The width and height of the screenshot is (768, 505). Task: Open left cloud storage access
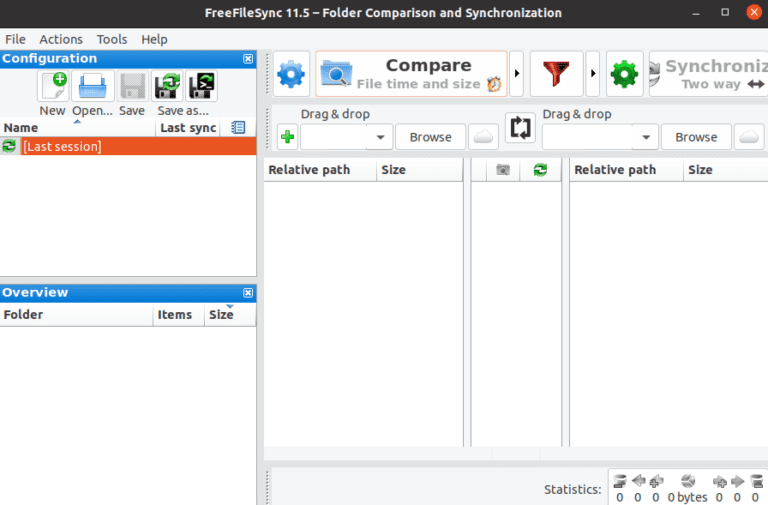(483, 137)
